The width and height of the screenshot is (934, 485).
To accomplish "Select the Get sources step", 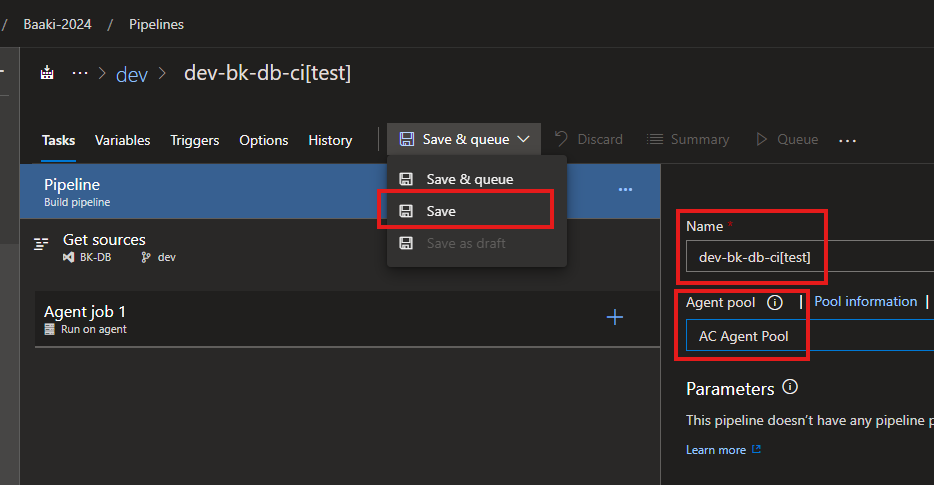I will coord(340,248).
